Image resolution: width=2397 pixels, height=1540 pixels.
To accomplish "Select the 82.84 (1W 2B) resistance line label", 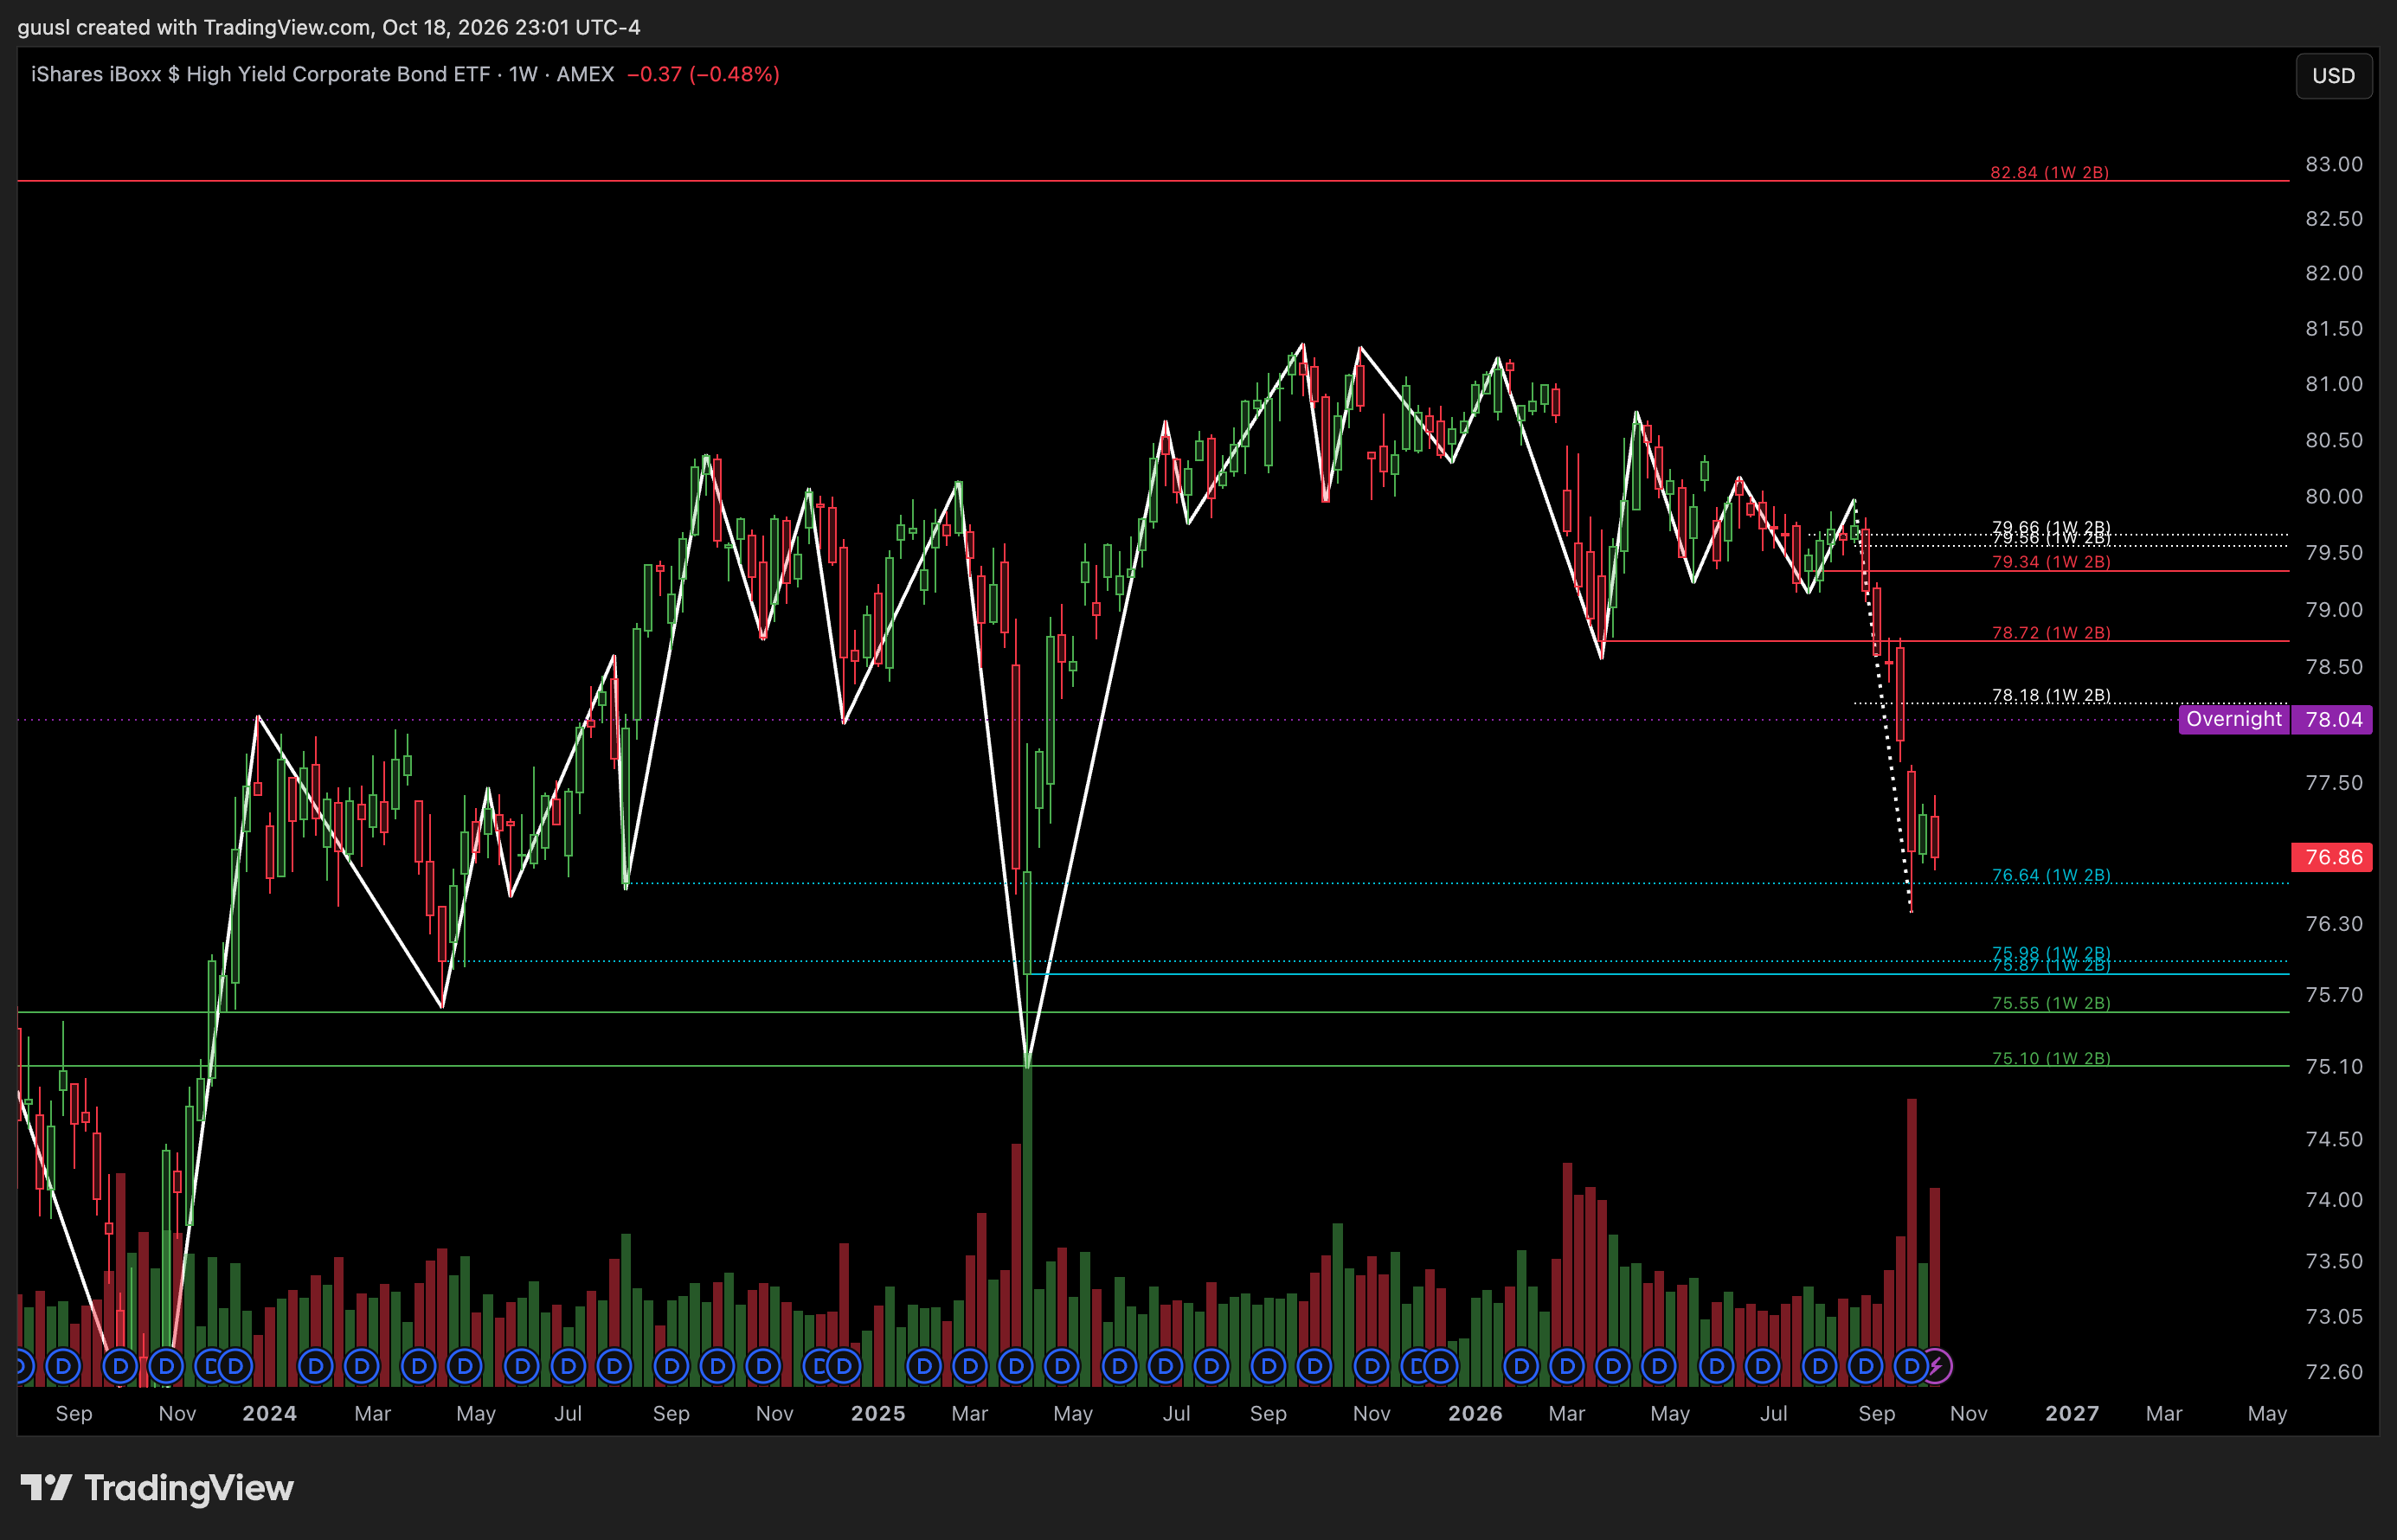I will (2049, 172).
